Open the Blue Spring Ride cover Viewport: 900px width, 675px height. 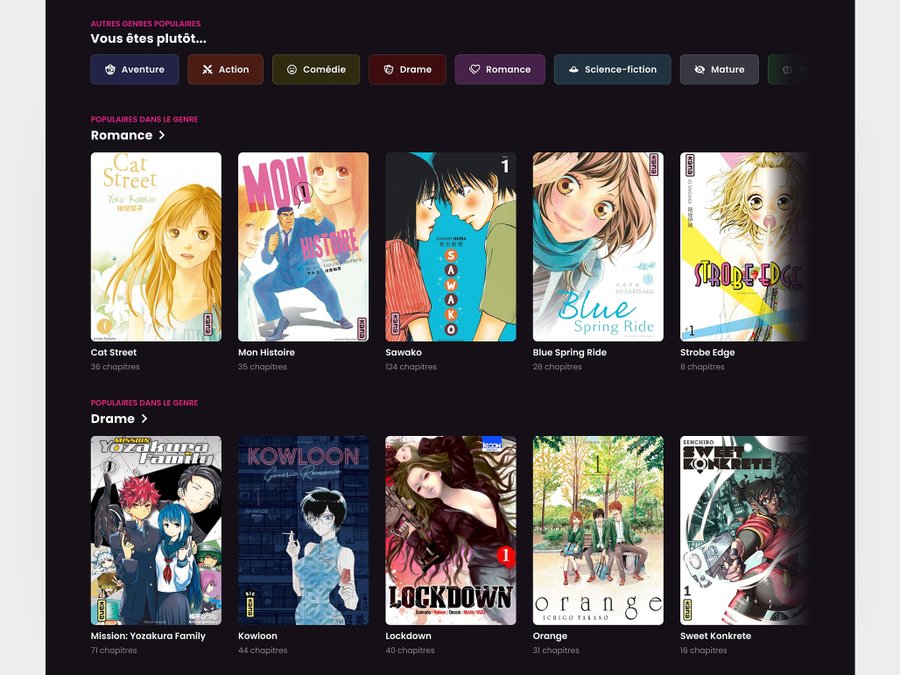tap(598, 246)
